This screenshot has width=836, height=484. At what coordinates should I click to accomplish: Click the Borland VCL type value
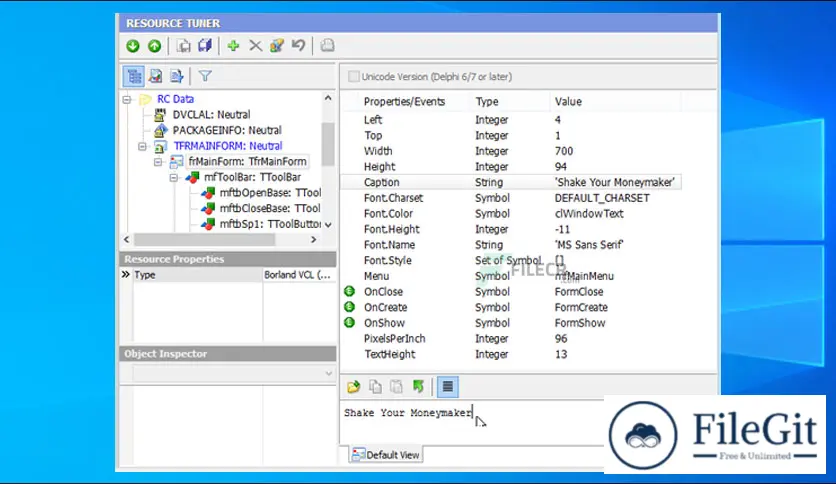pos(298,275)
